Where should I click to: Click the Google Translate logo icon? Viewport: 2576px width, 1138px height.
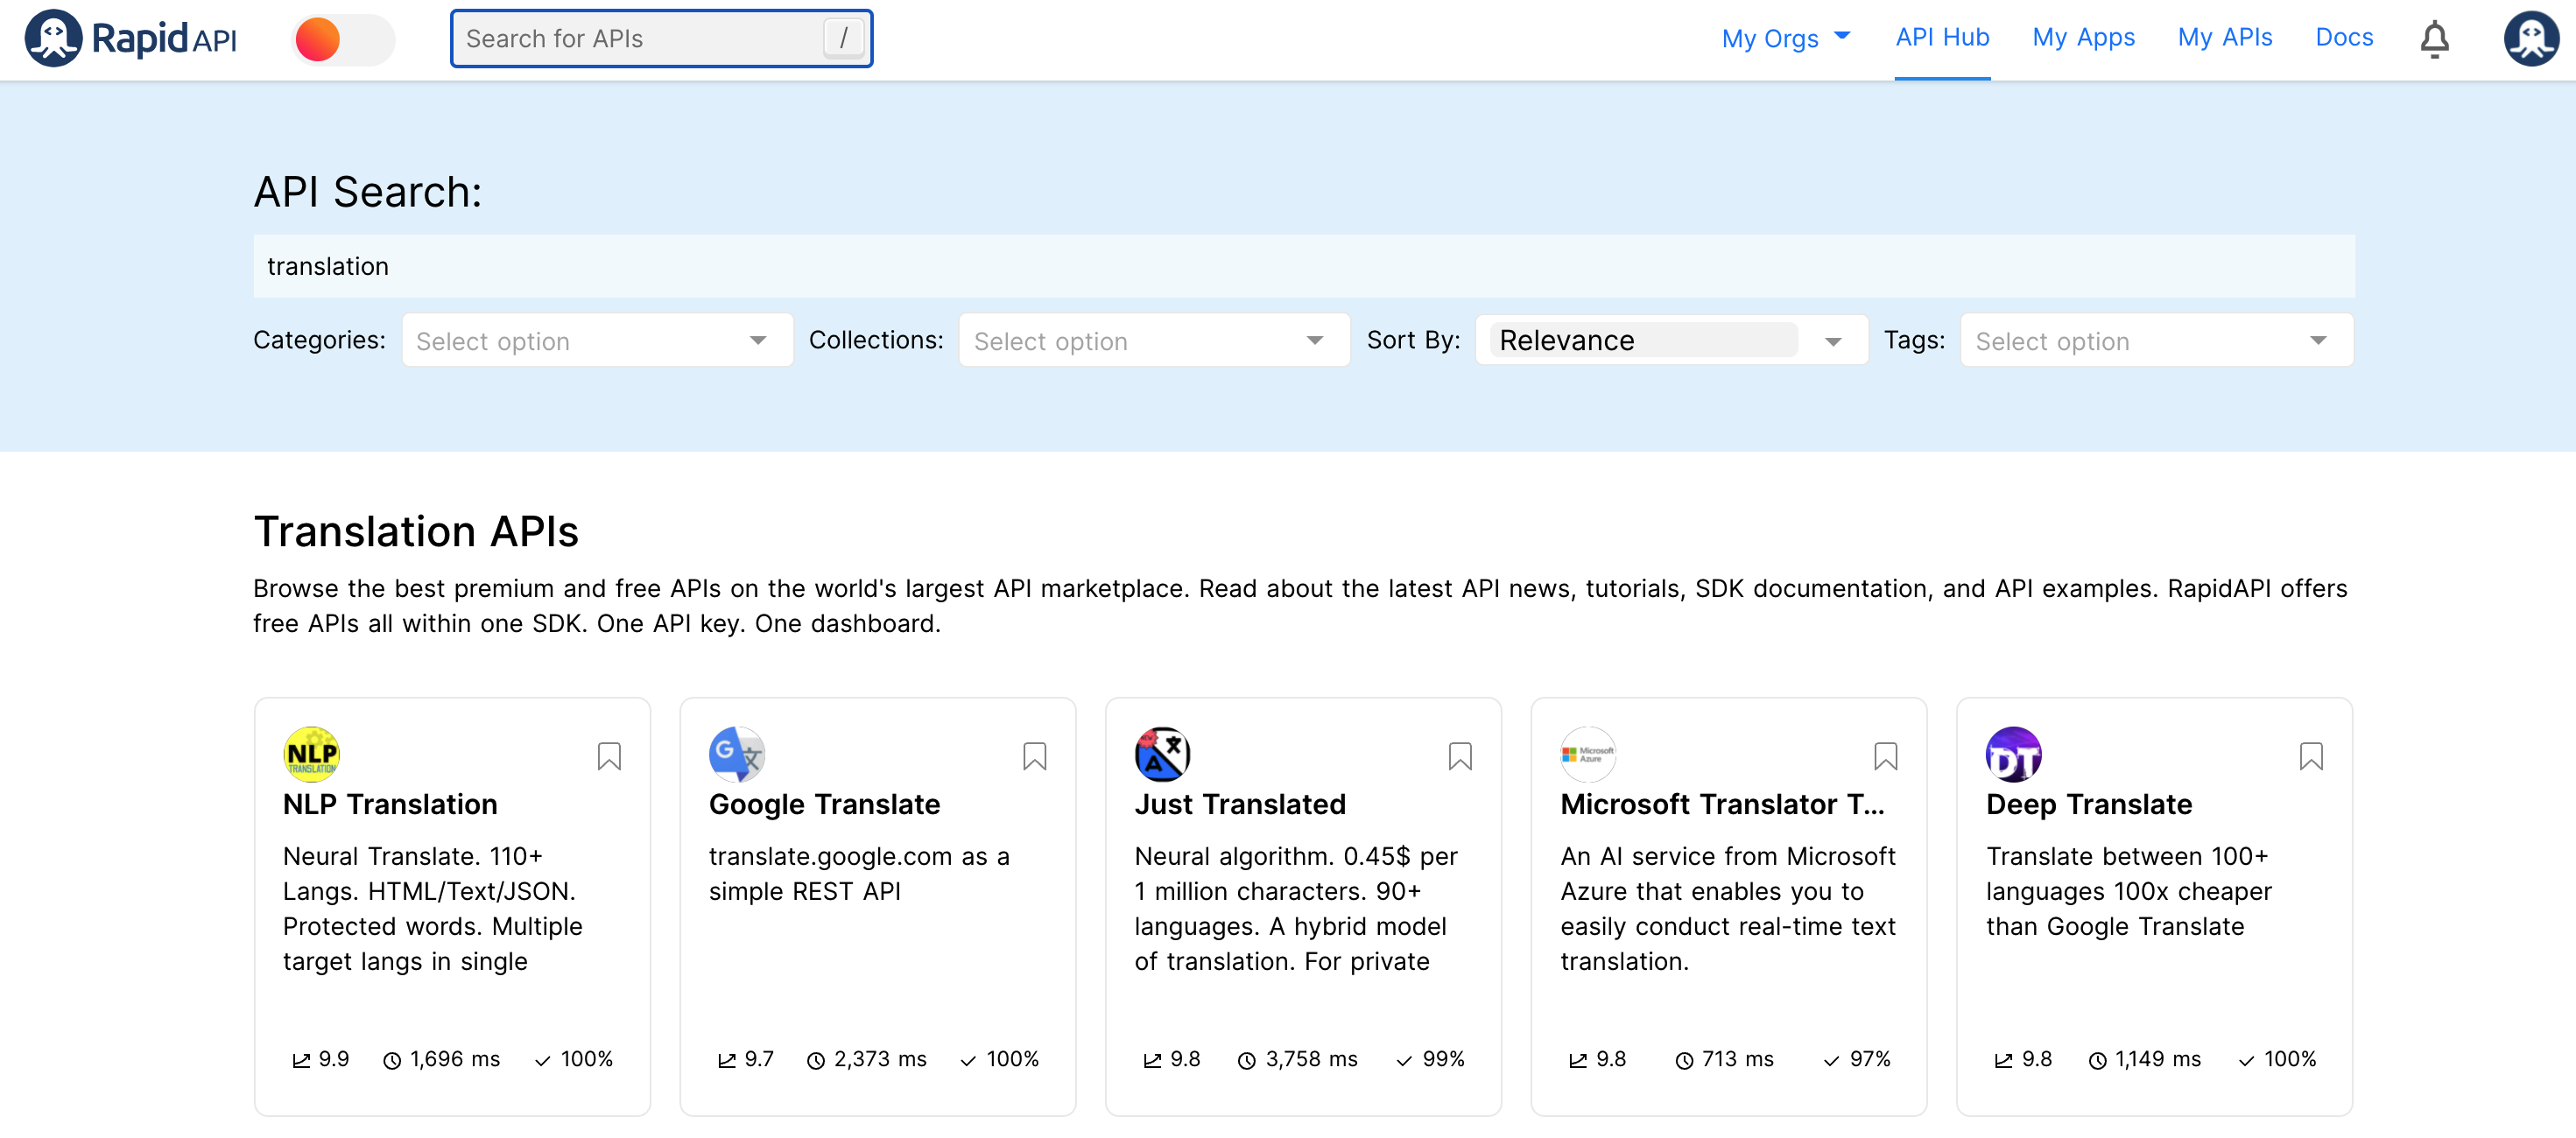point(736,754)
